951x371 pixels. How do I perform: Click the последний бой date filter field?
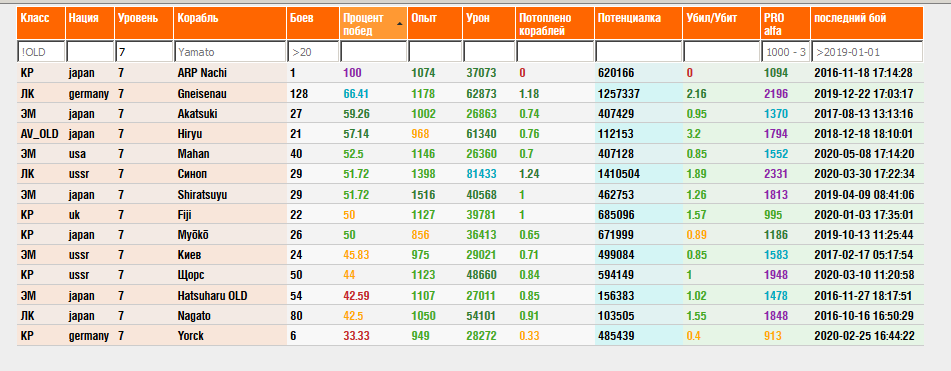pos(867,52)
